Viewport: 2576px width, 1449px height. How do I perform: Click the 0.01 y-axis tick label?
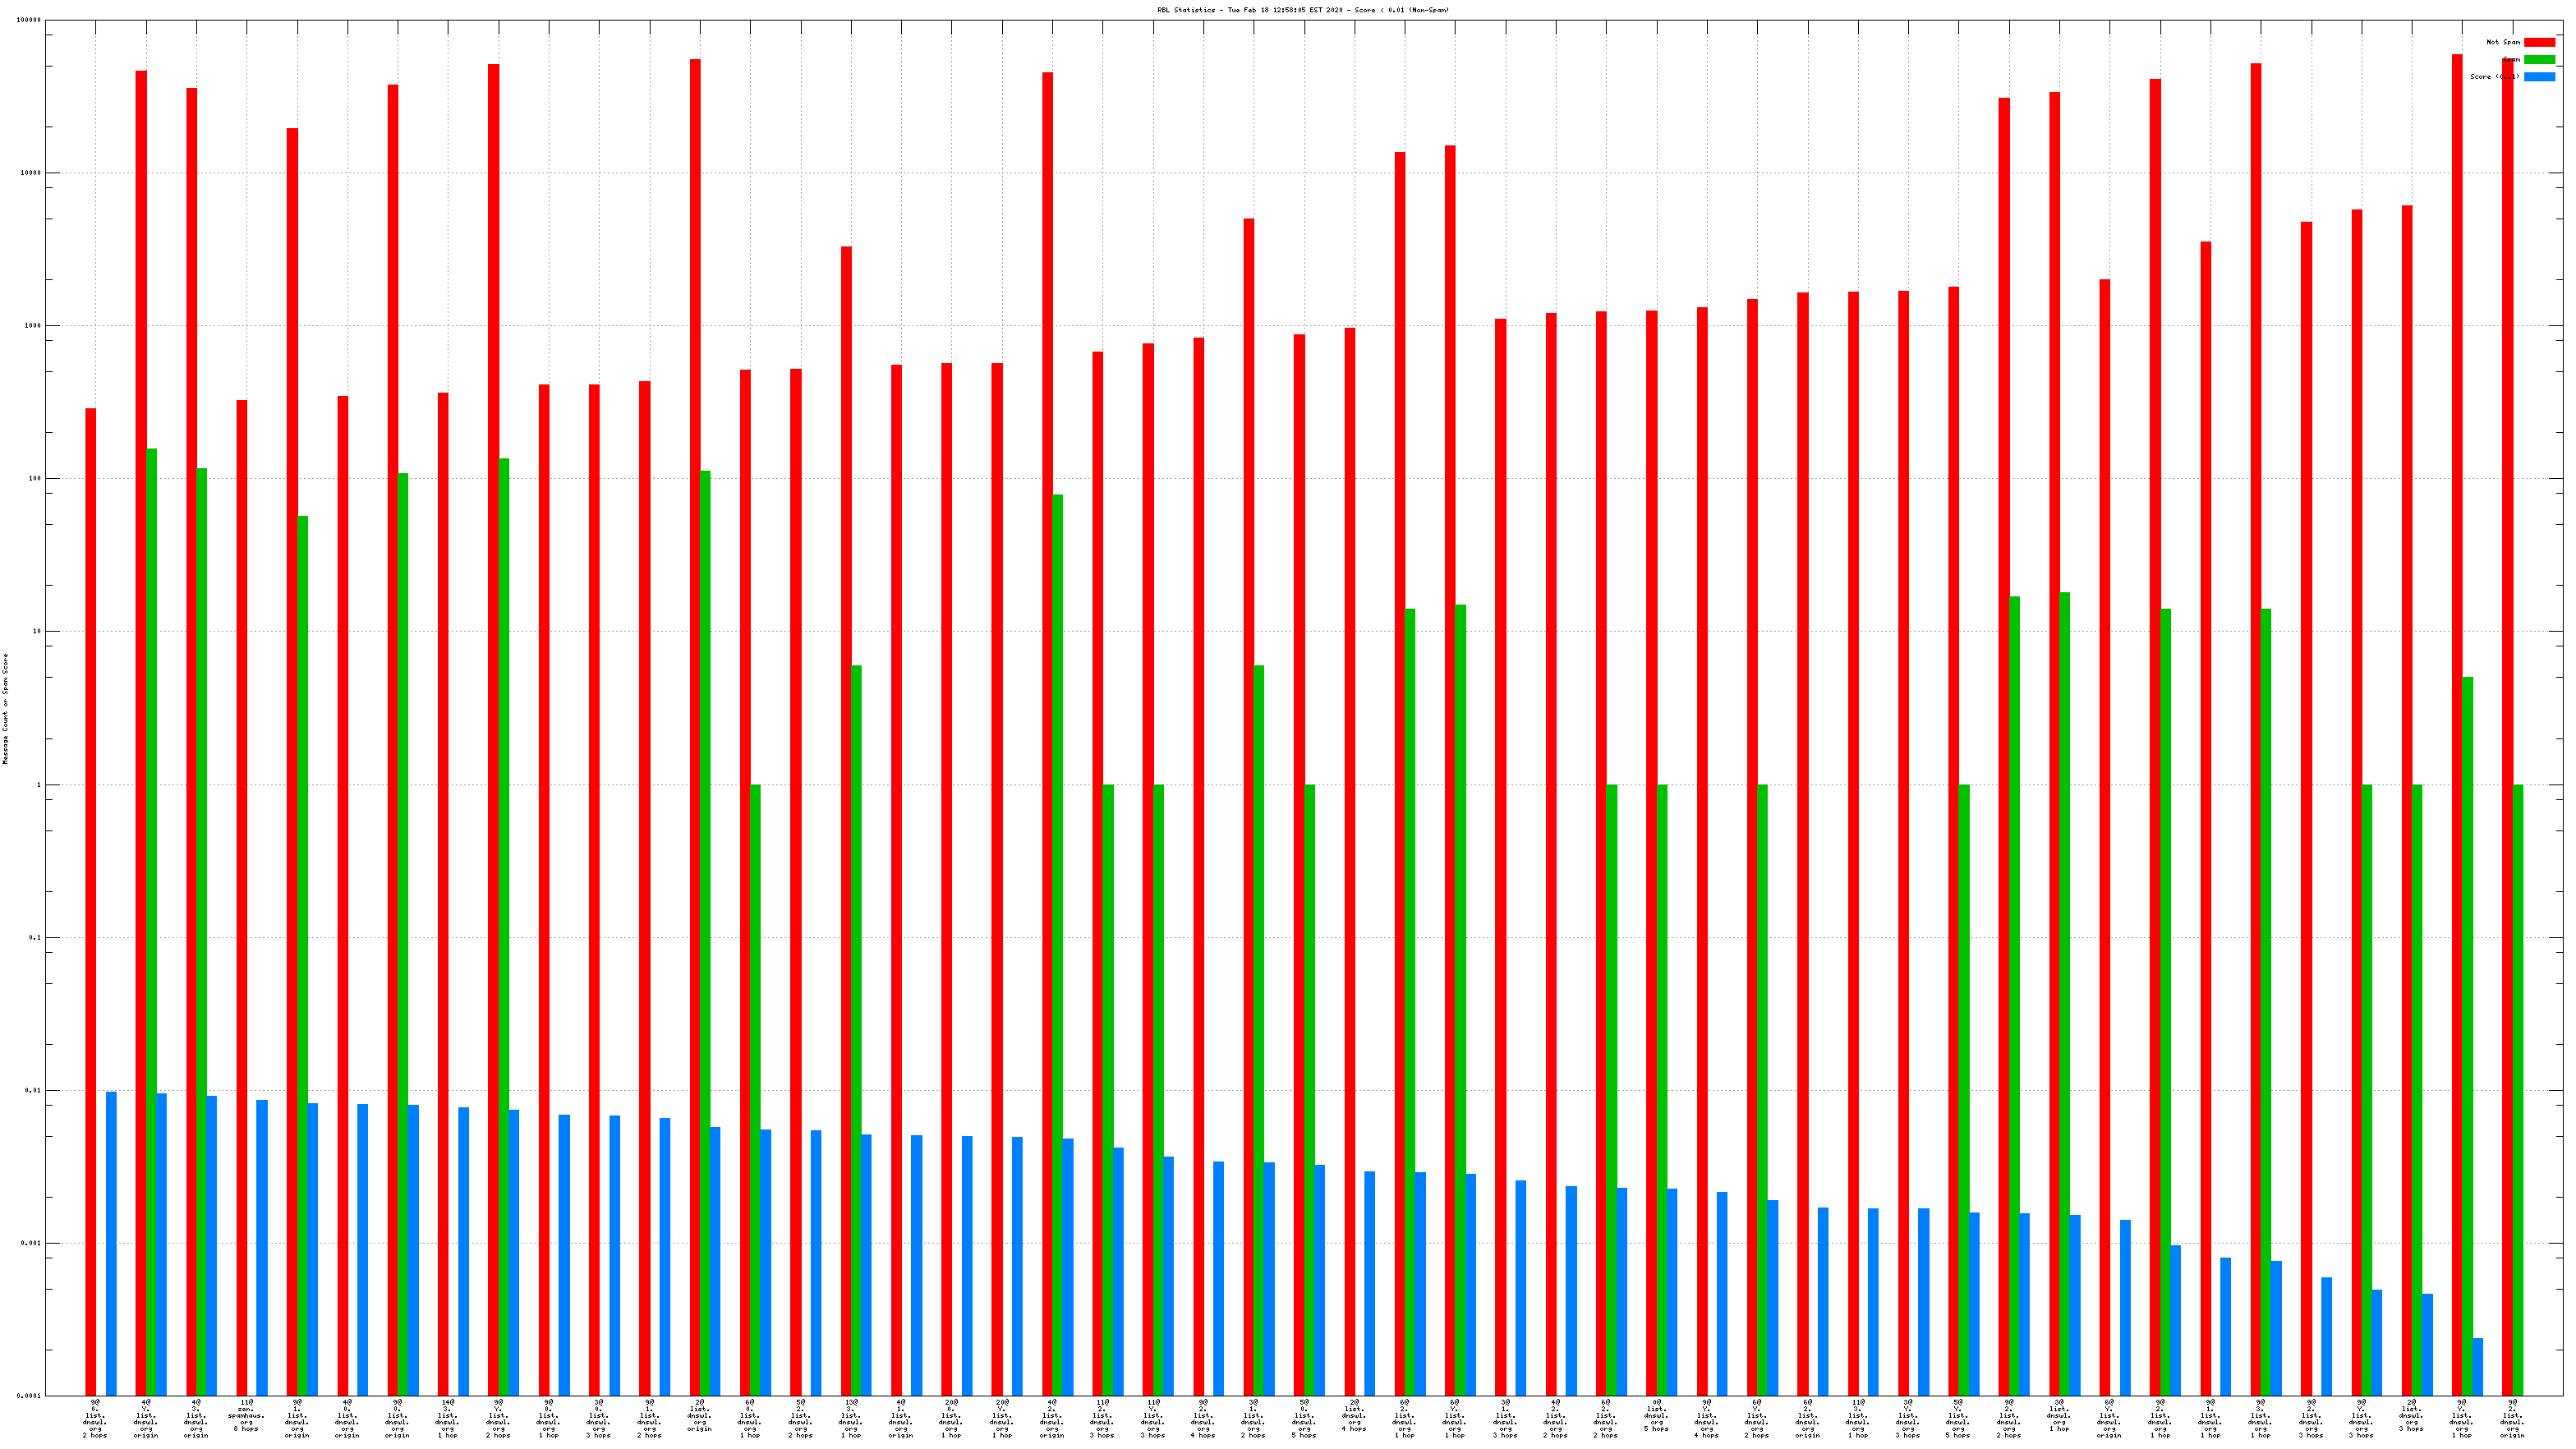coord(32,1090)
